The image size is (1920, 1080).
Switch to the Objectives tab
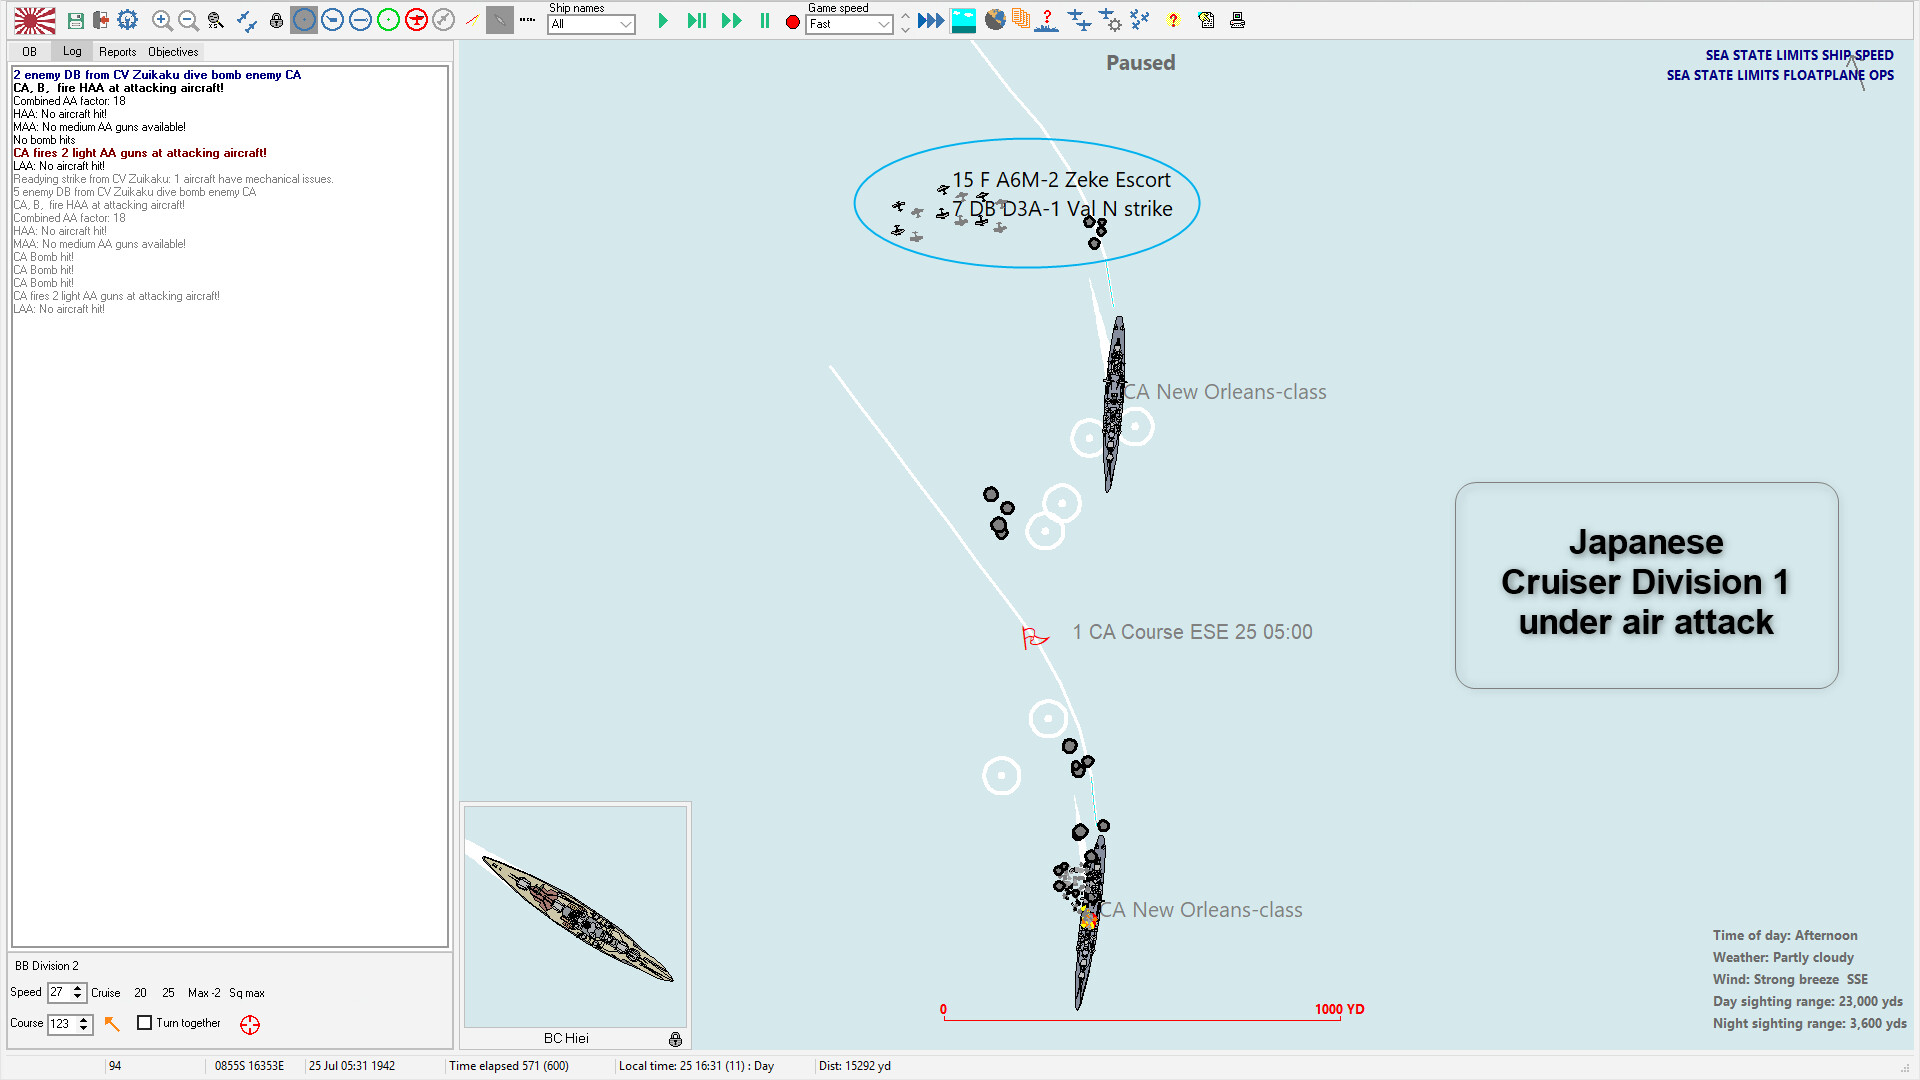pyautogui.click(x=172, y=51)
